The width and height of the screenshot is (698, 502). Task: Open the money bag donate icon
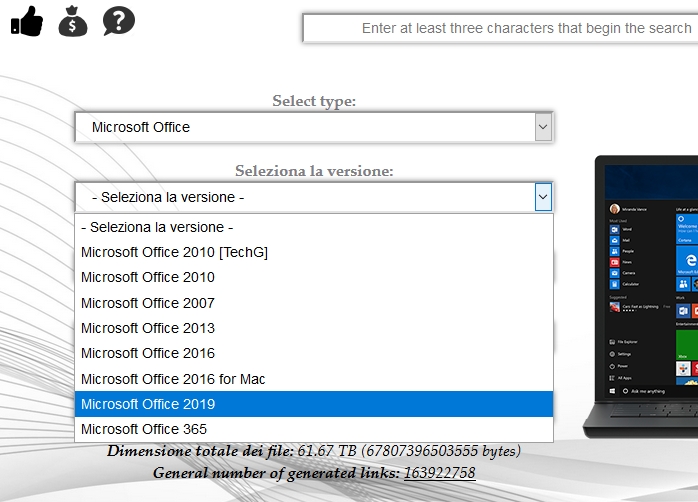73,21
